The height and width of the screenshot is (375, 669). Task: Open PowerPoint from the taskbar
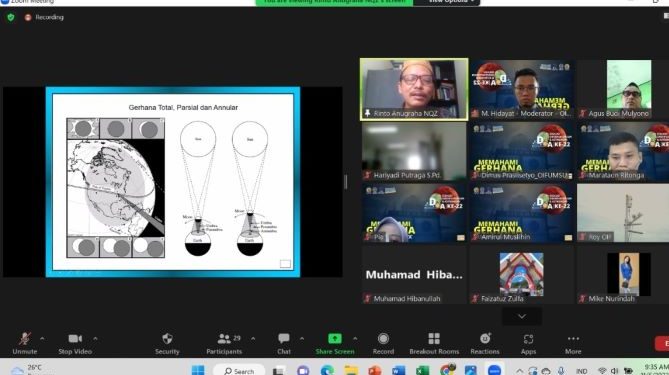(375, 370)
